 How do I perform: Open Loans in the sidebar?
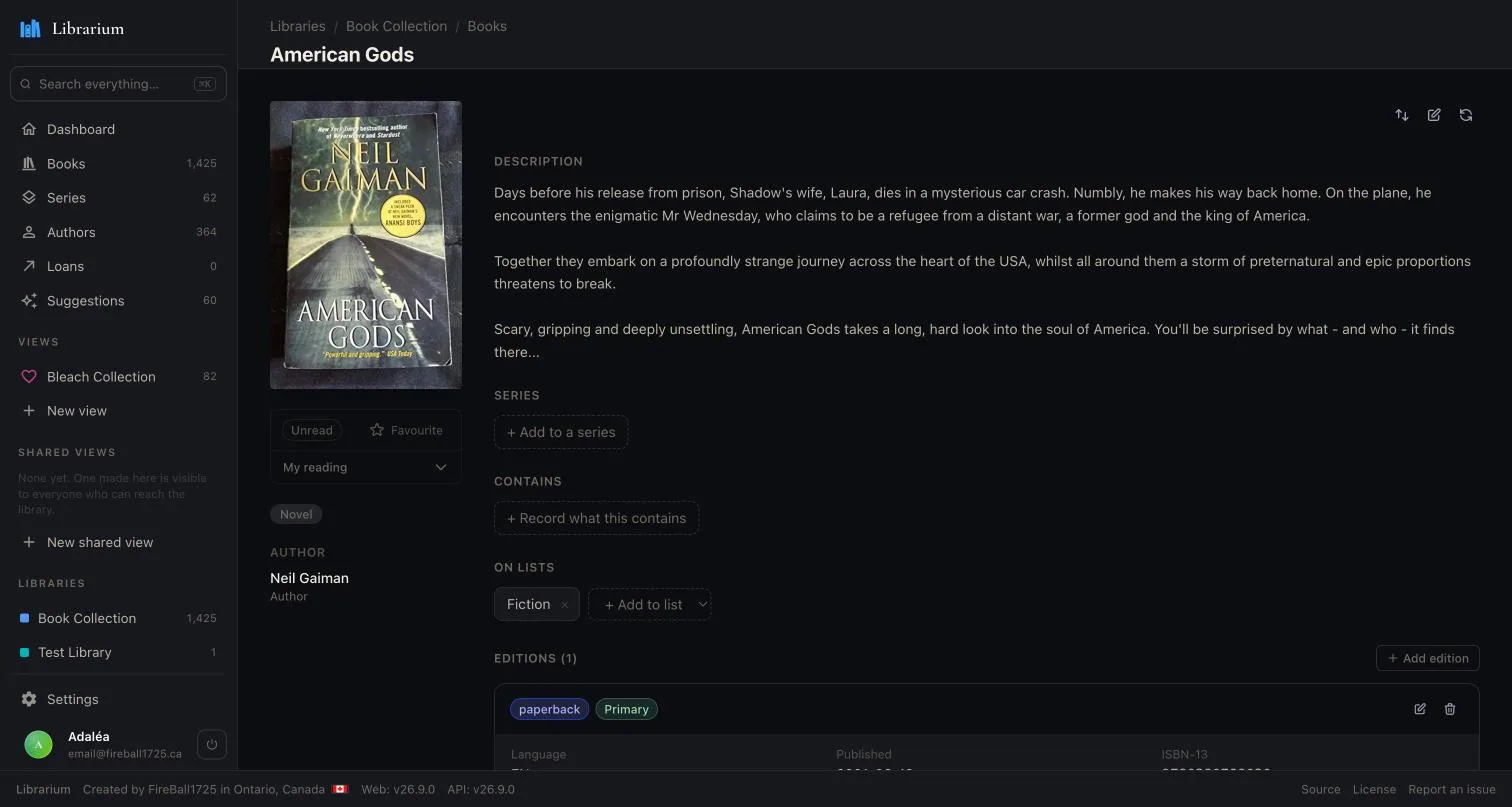click(x=118, y=265)
